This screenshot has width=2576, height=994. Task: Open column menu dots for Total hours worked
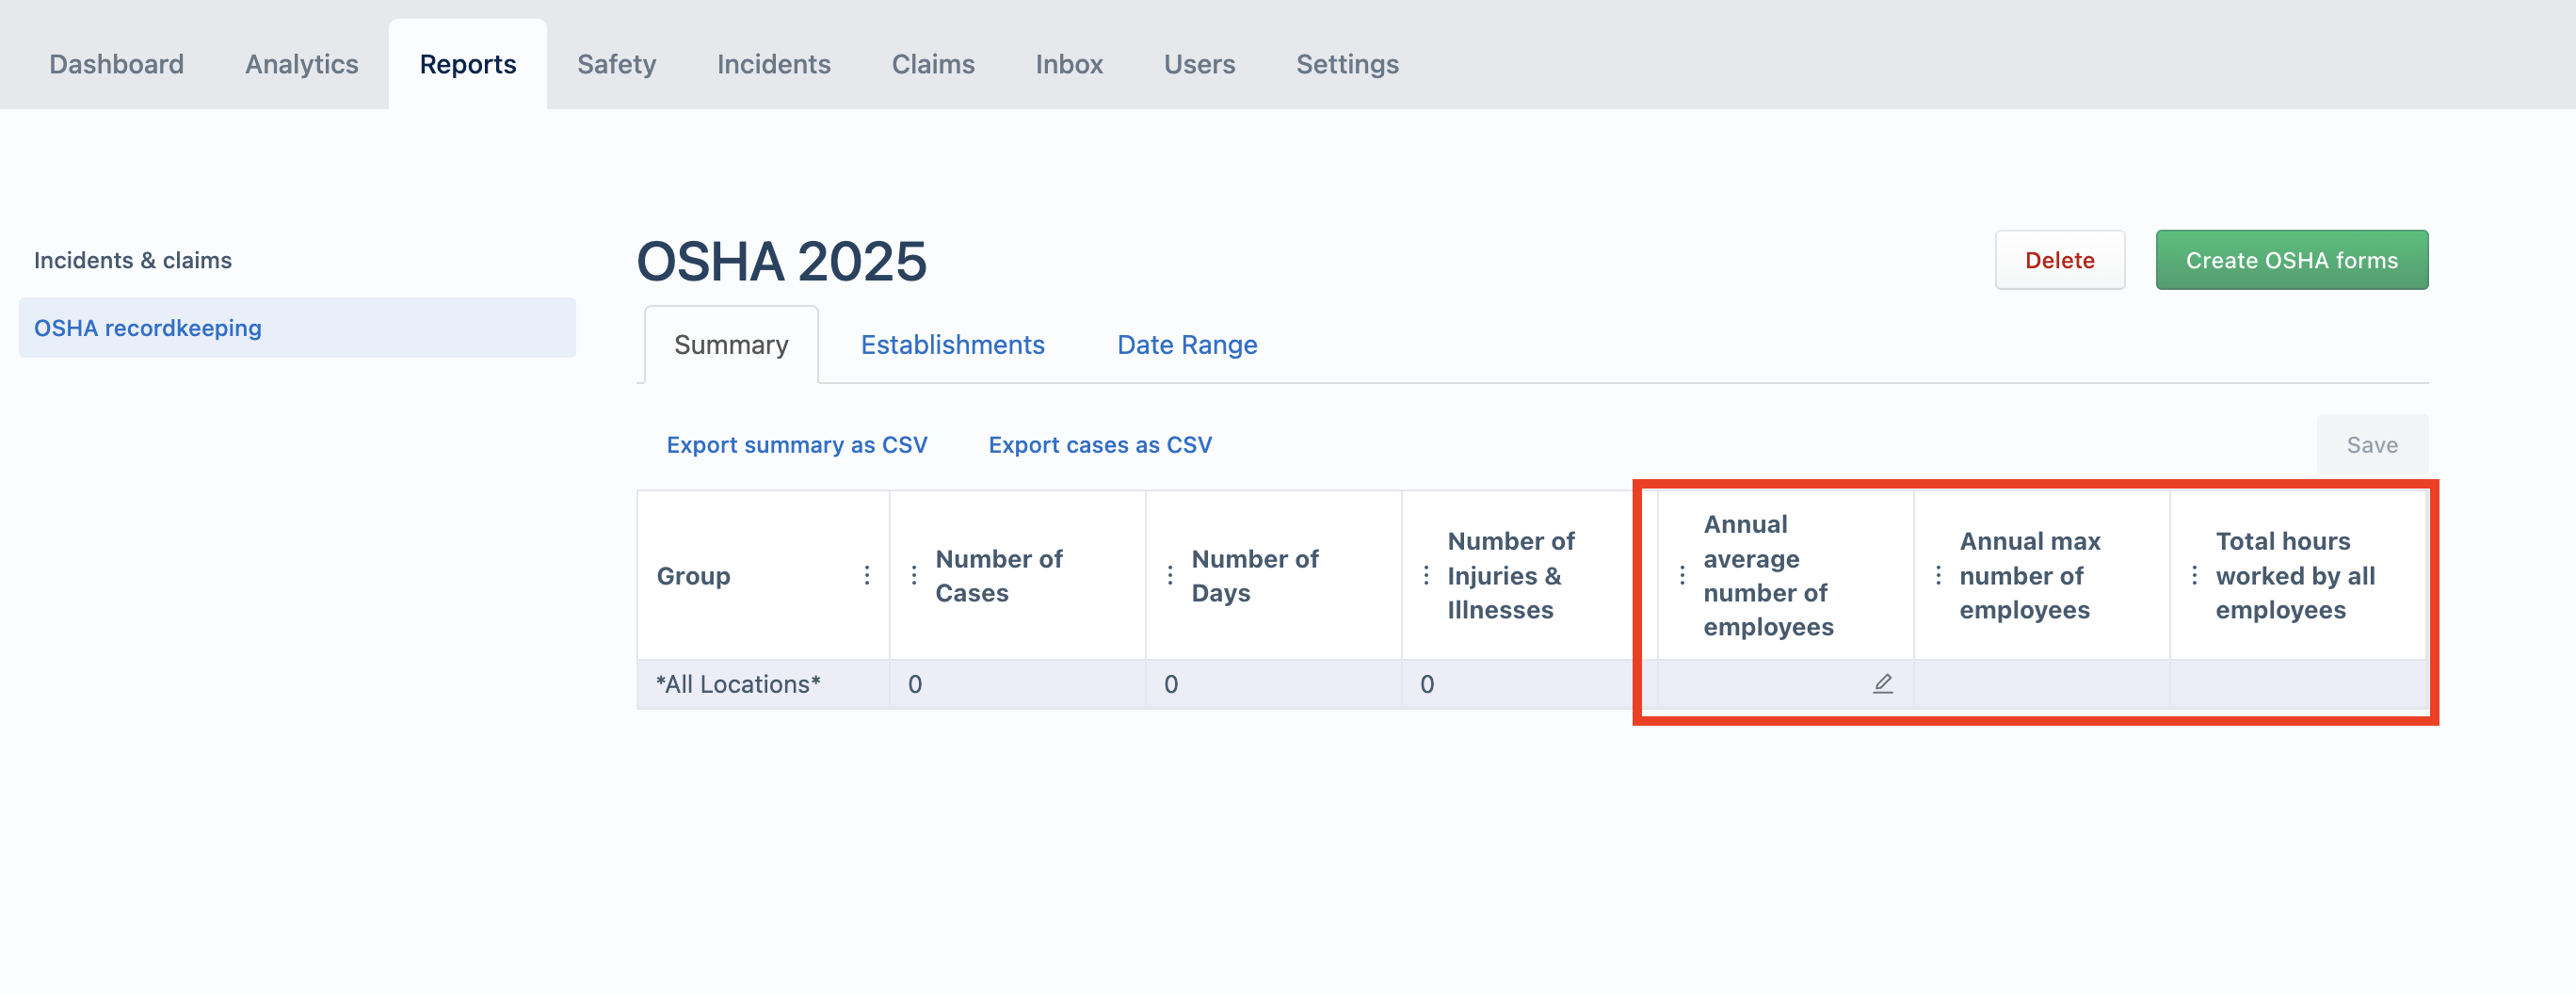(2193, 575)
